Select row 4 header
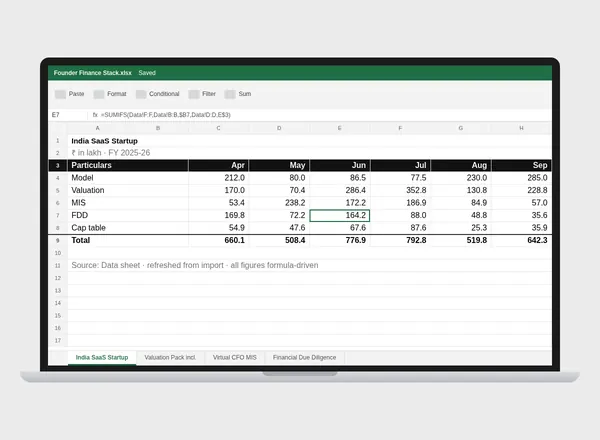Image resolution: width=600 pixels, height=440 pixels. pos(58,178)
